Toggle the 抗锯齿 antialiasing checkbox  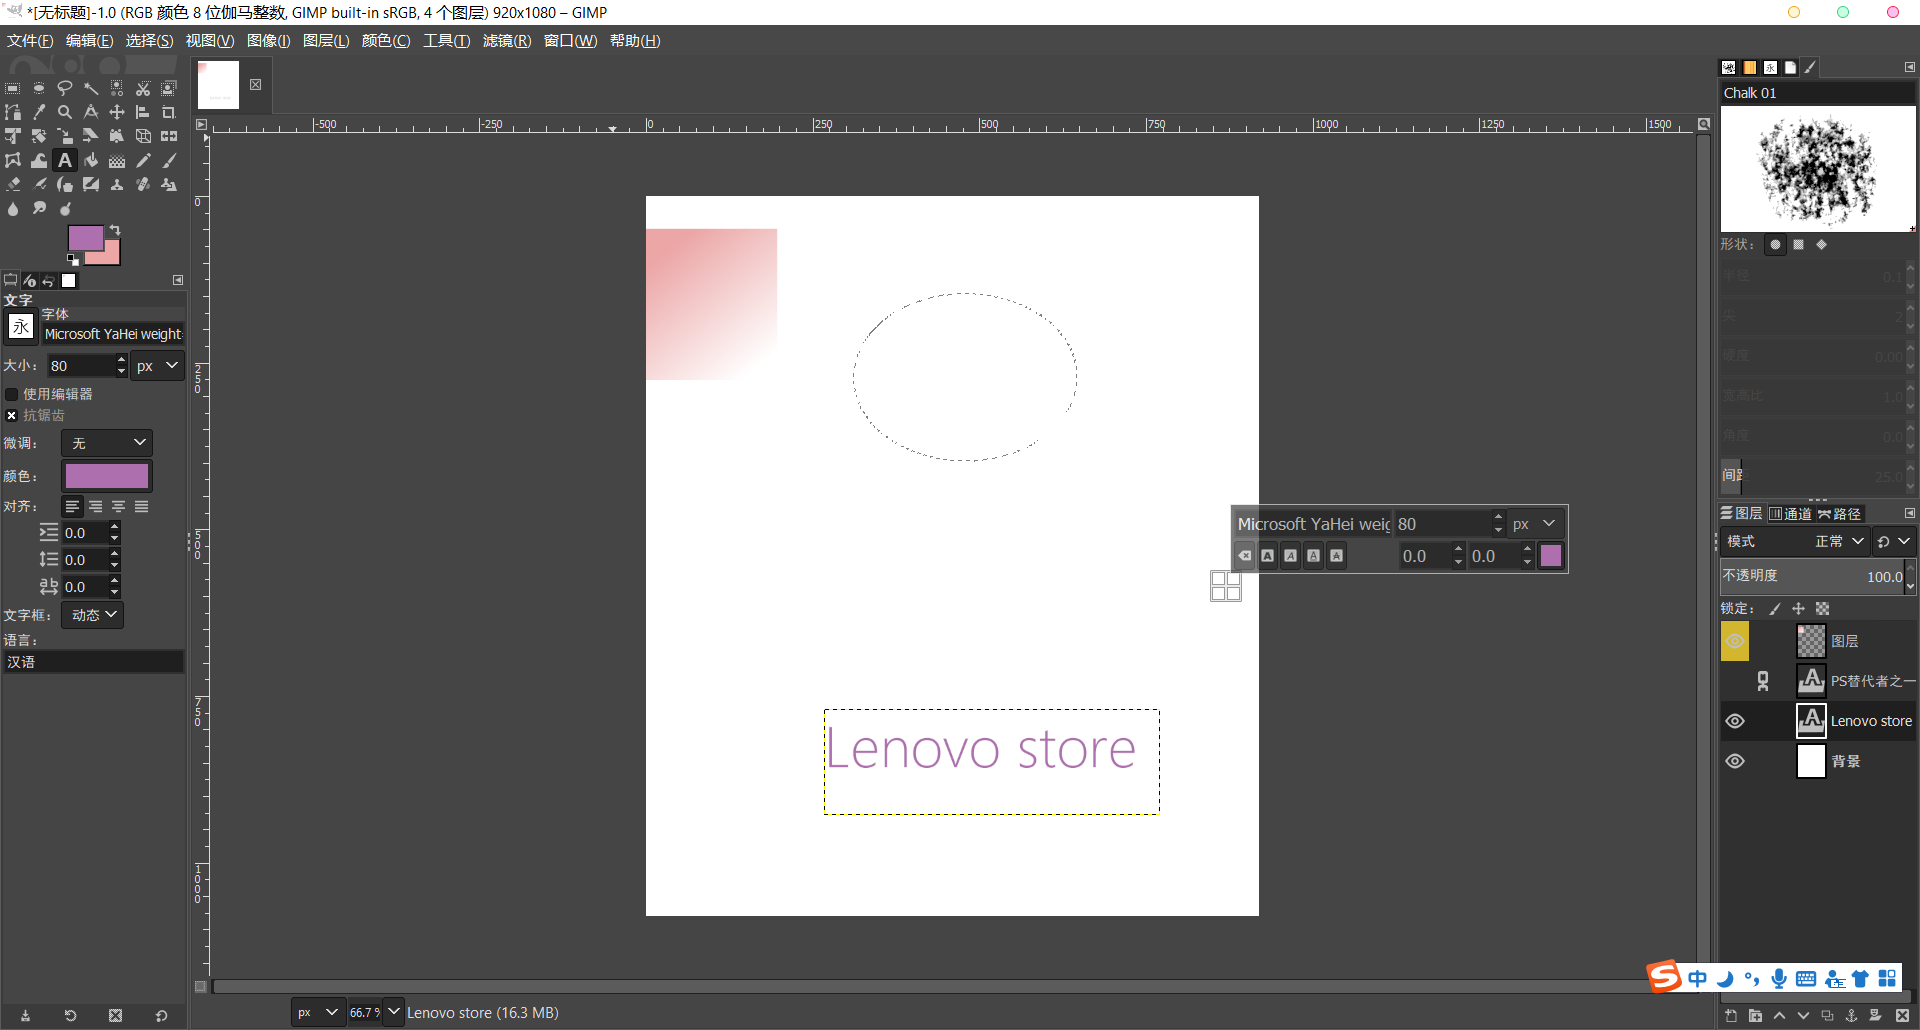click(x=12, y=415)
